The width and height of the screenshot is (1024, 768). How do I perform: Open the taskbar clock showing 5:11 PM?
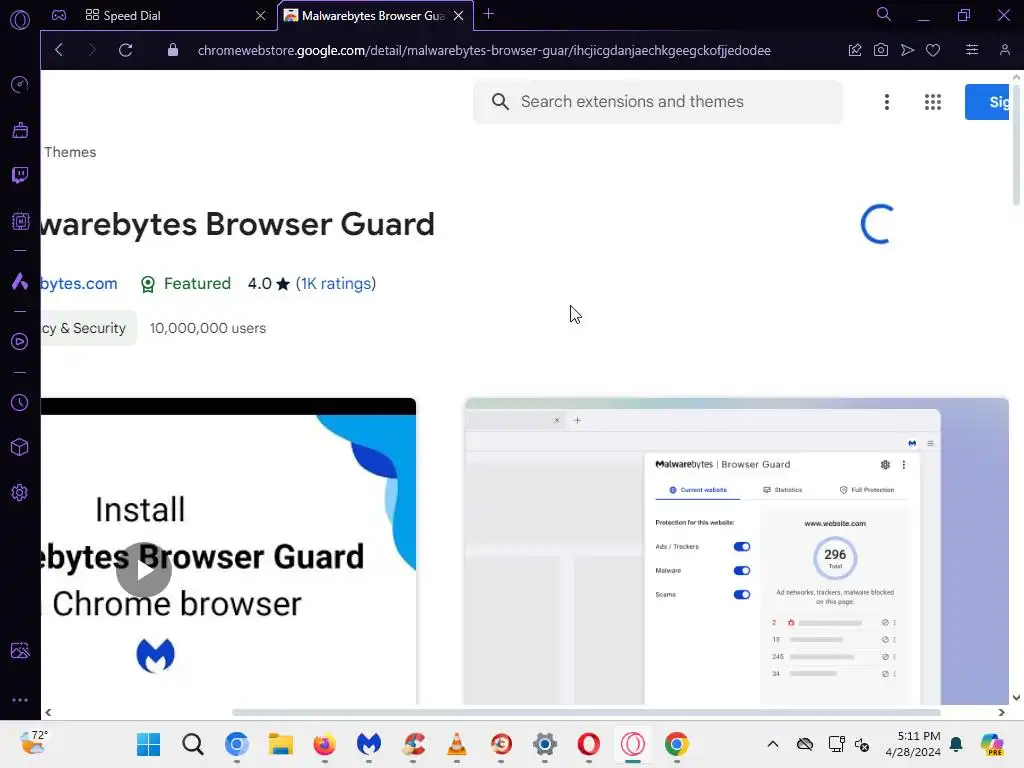click(x=913, y=744)
